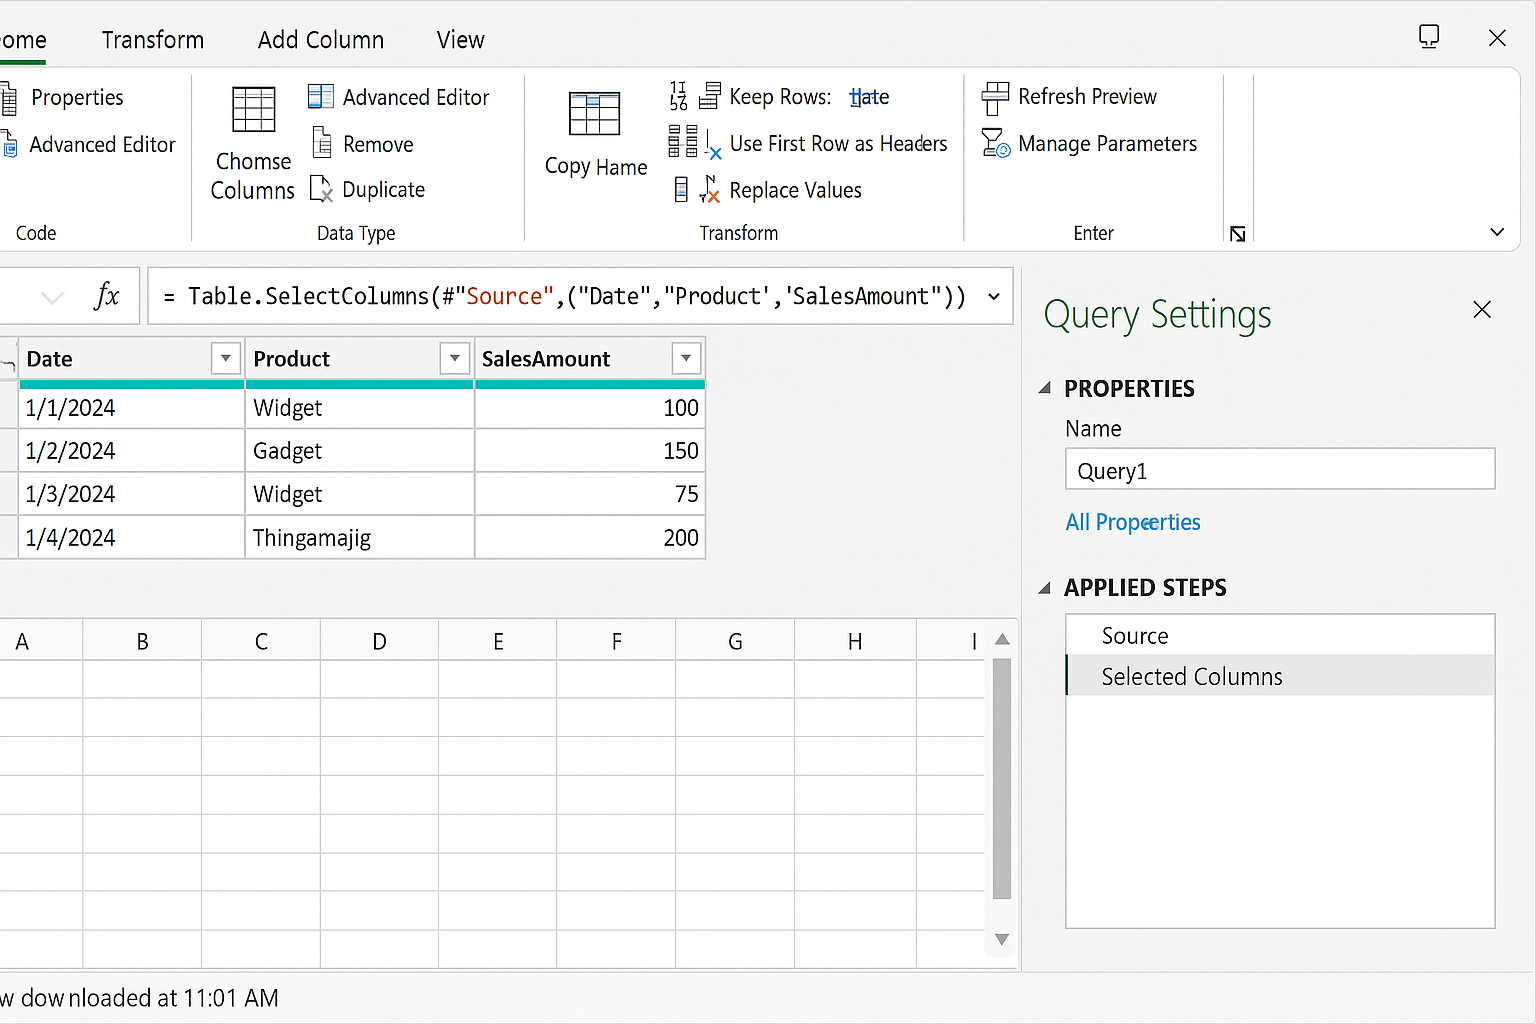Click the Keep Rows icon
This screenshot has width=1536, height=1024.
pos(710,96)
